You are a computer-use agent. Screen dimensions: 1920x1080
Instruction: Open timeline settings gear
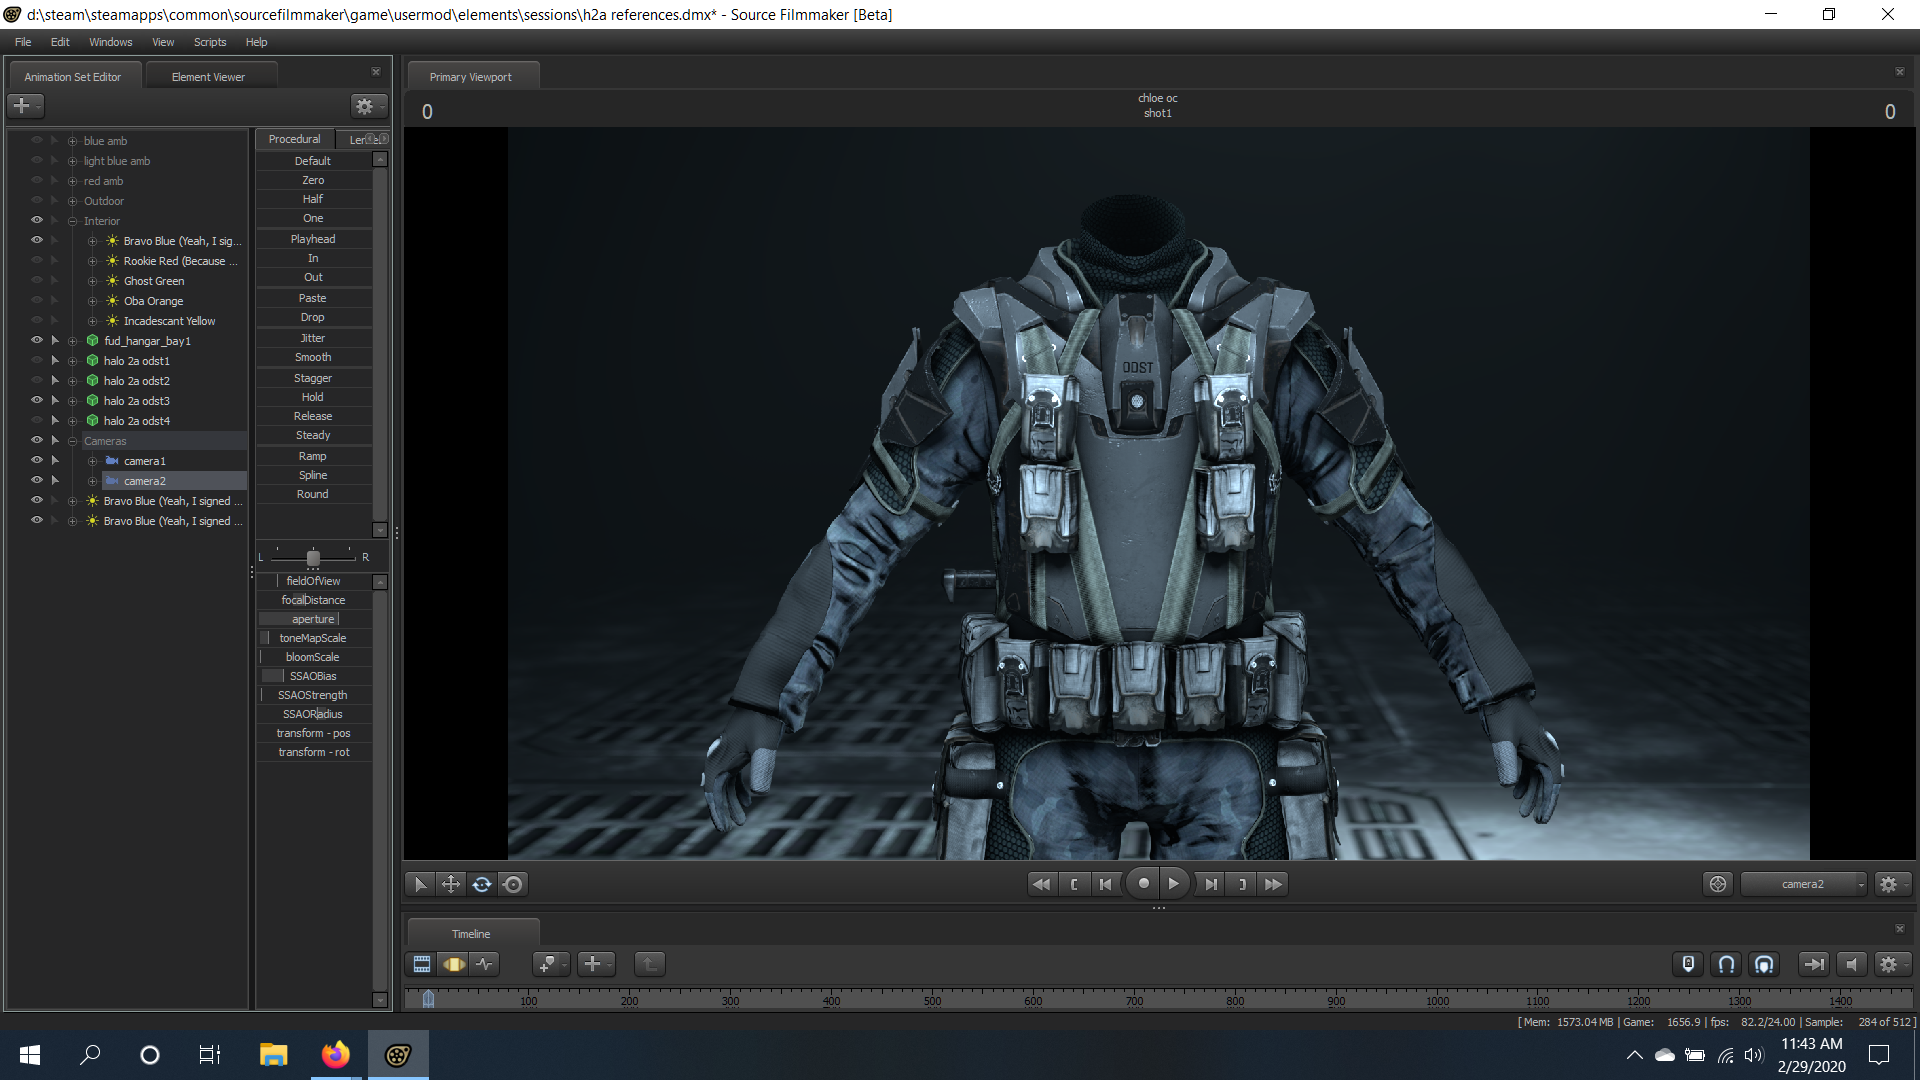[1891, 964]
